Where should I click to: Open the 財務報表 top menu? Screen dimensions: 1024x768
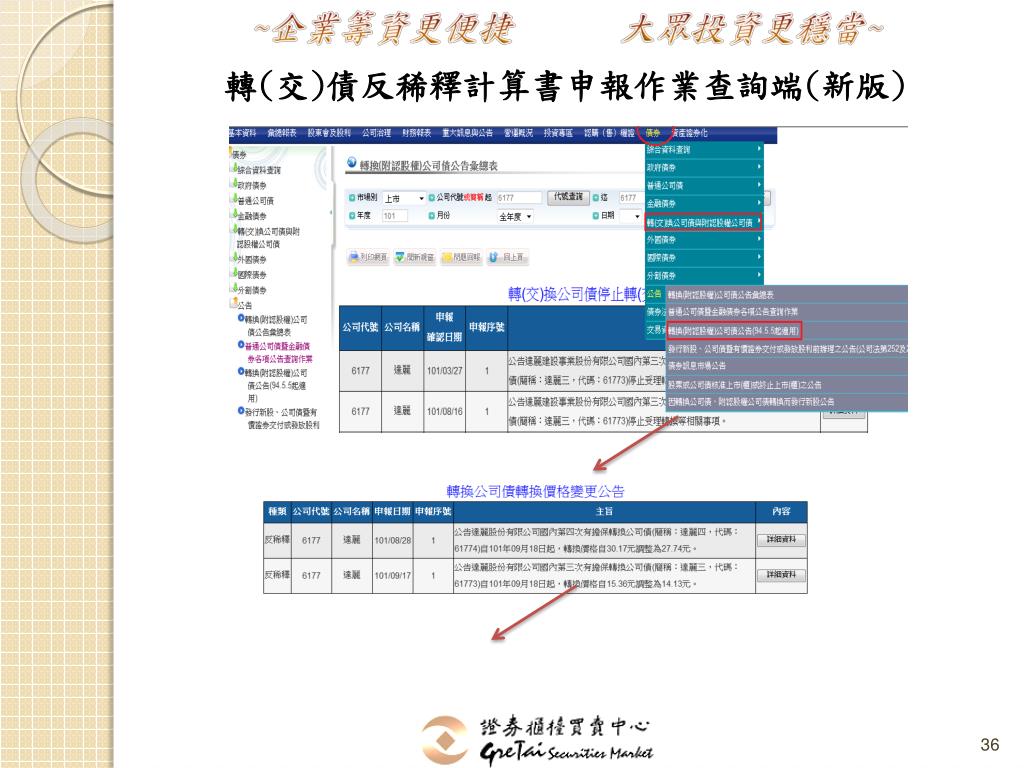click(x=417, y=133)
